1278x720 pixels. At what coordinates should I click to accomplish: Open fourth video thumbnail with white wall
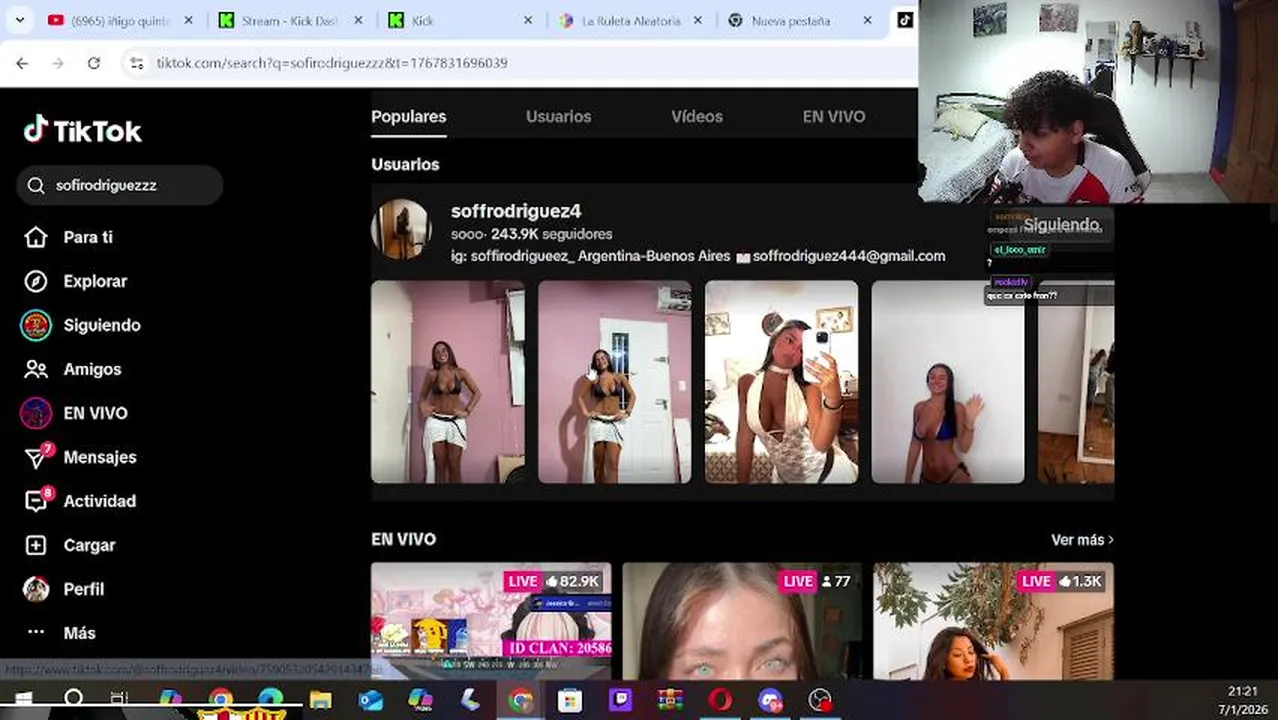click(x=948, y=382)
